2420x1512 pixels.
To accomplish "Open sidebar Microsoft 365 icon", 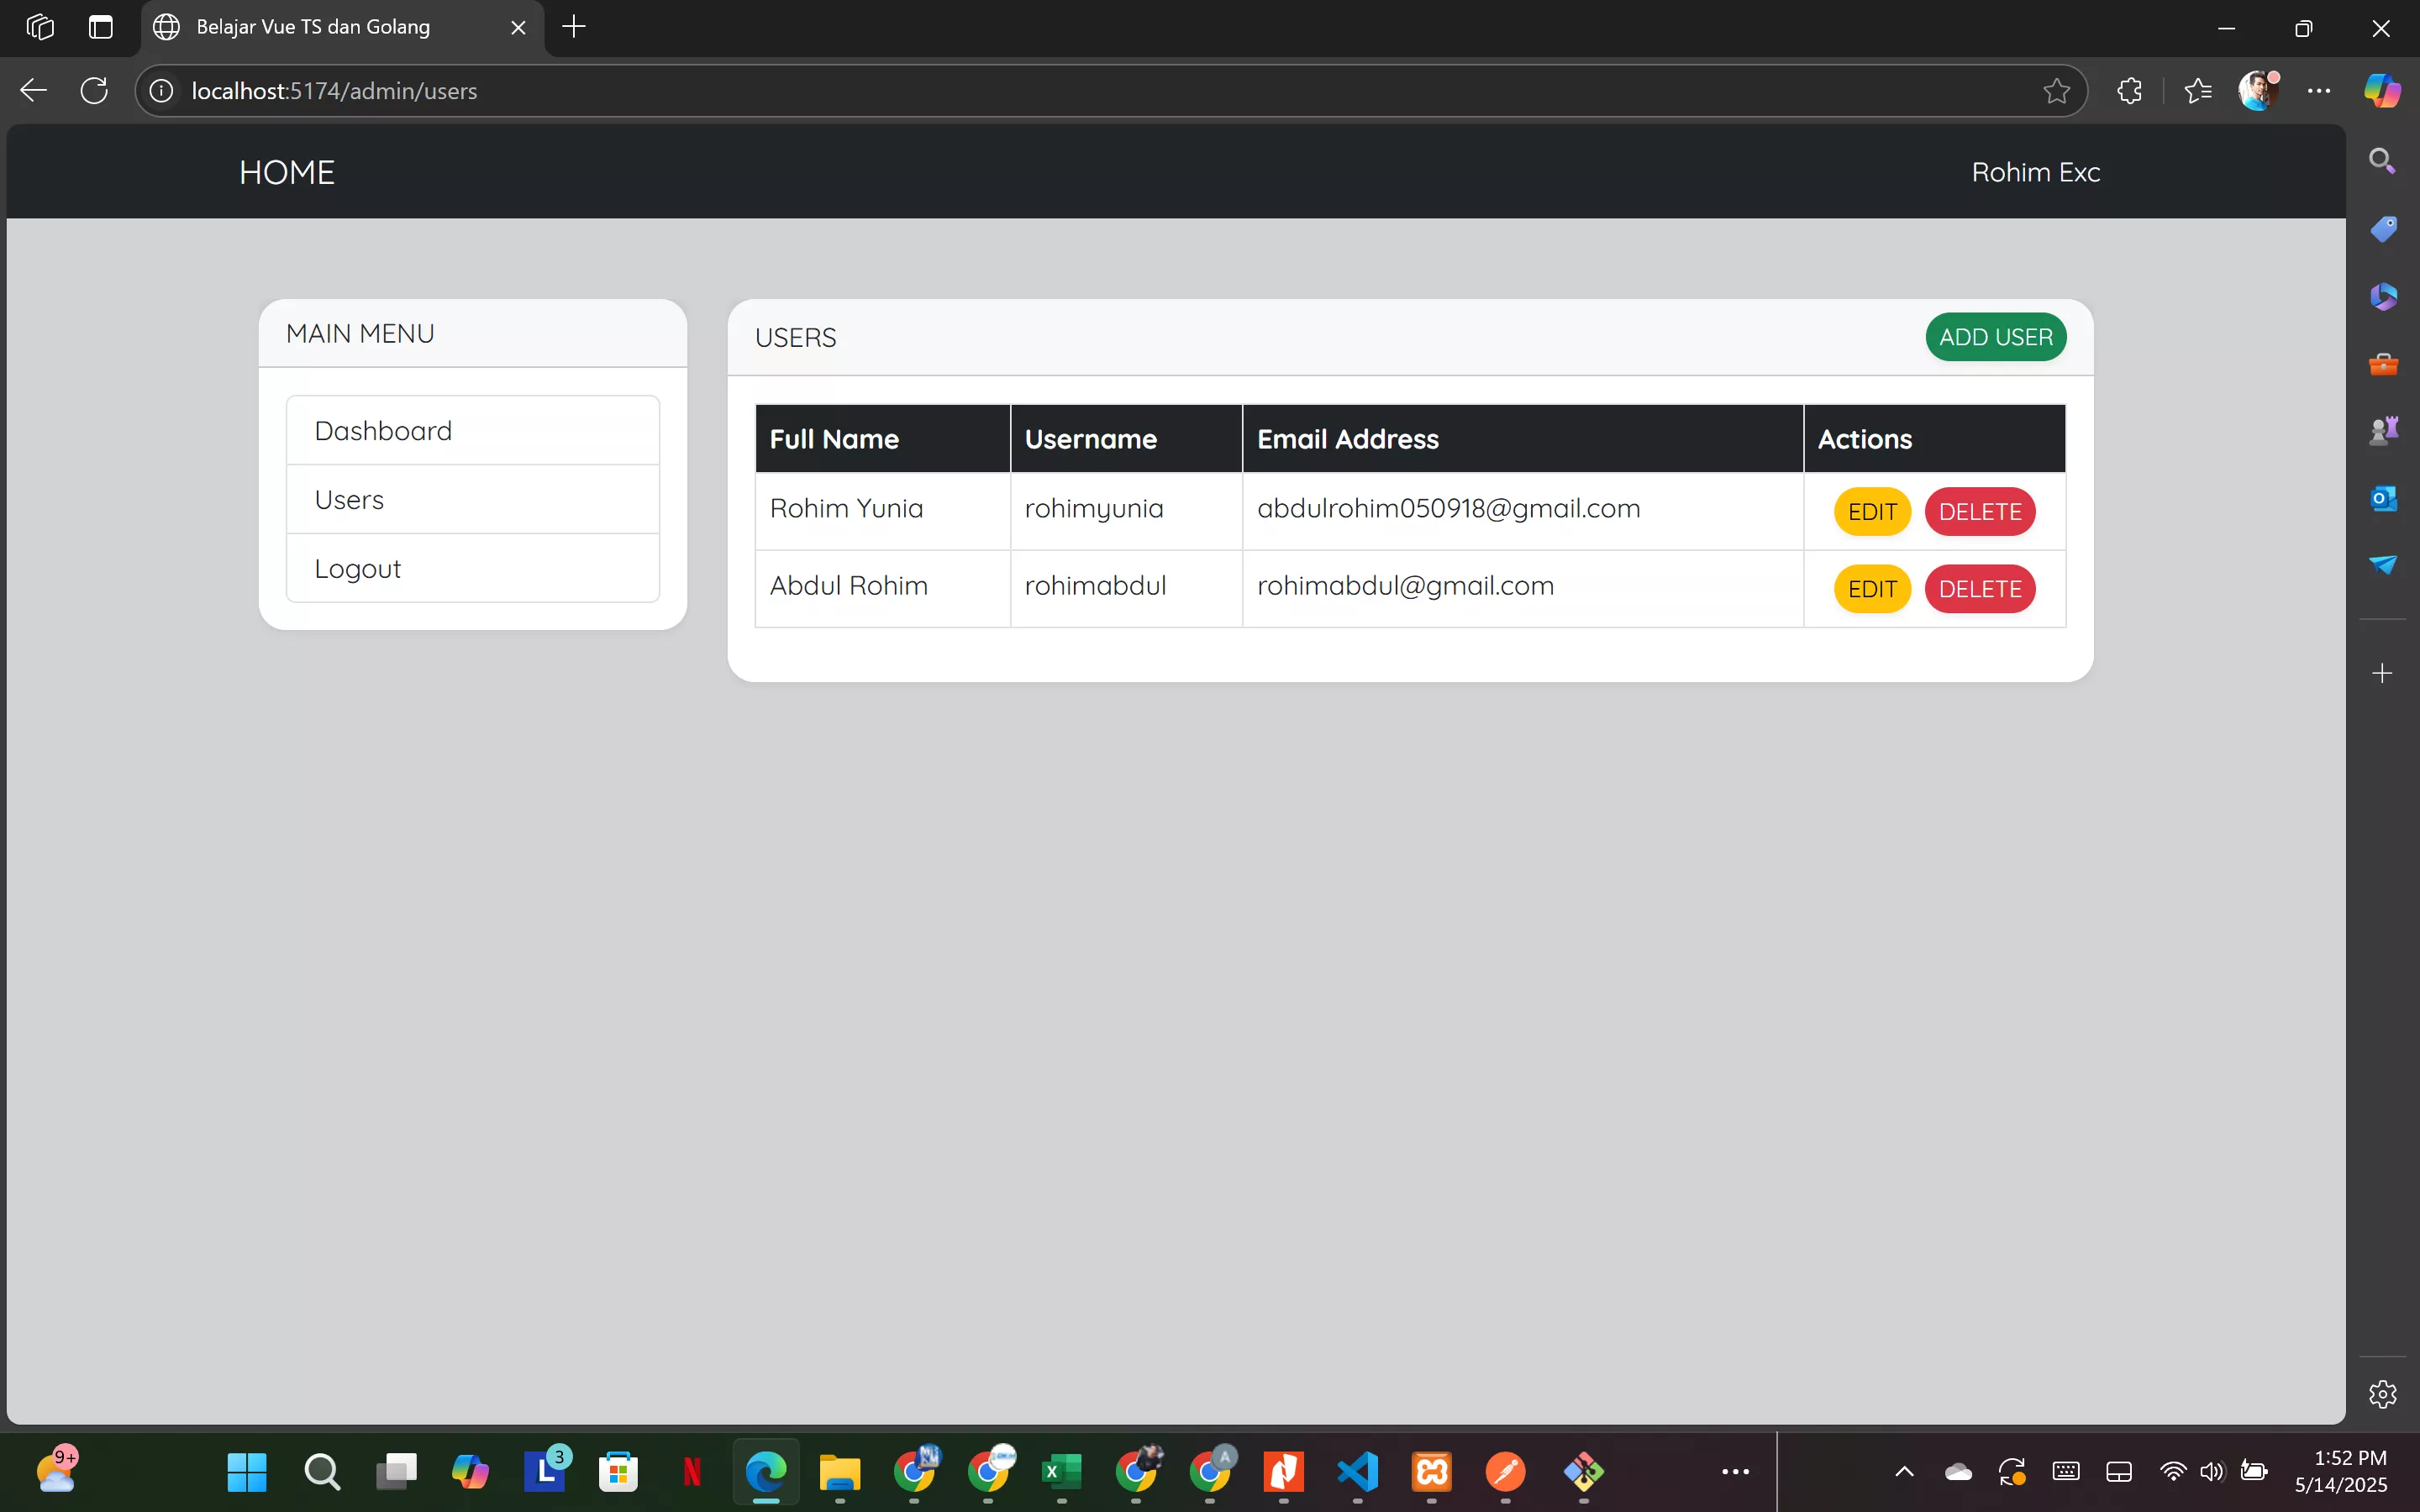I will click(x=2383, y=297).
